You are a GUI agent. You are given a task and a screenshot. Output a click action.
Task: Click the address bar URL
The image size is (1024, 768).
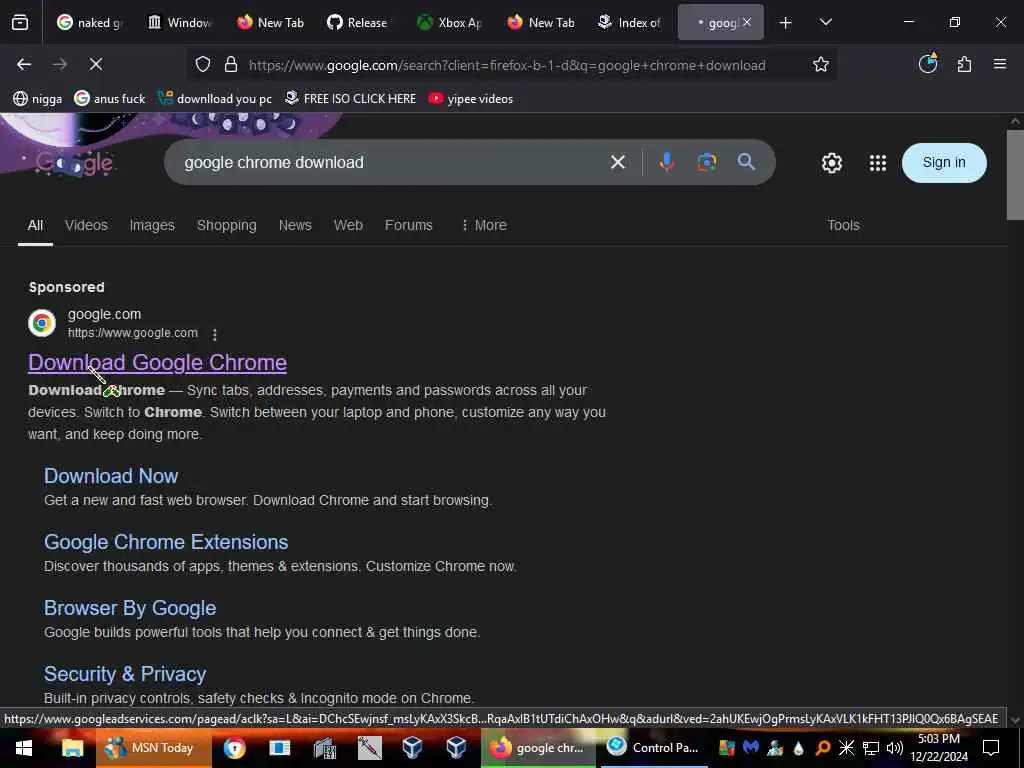(x=507, y=65)
